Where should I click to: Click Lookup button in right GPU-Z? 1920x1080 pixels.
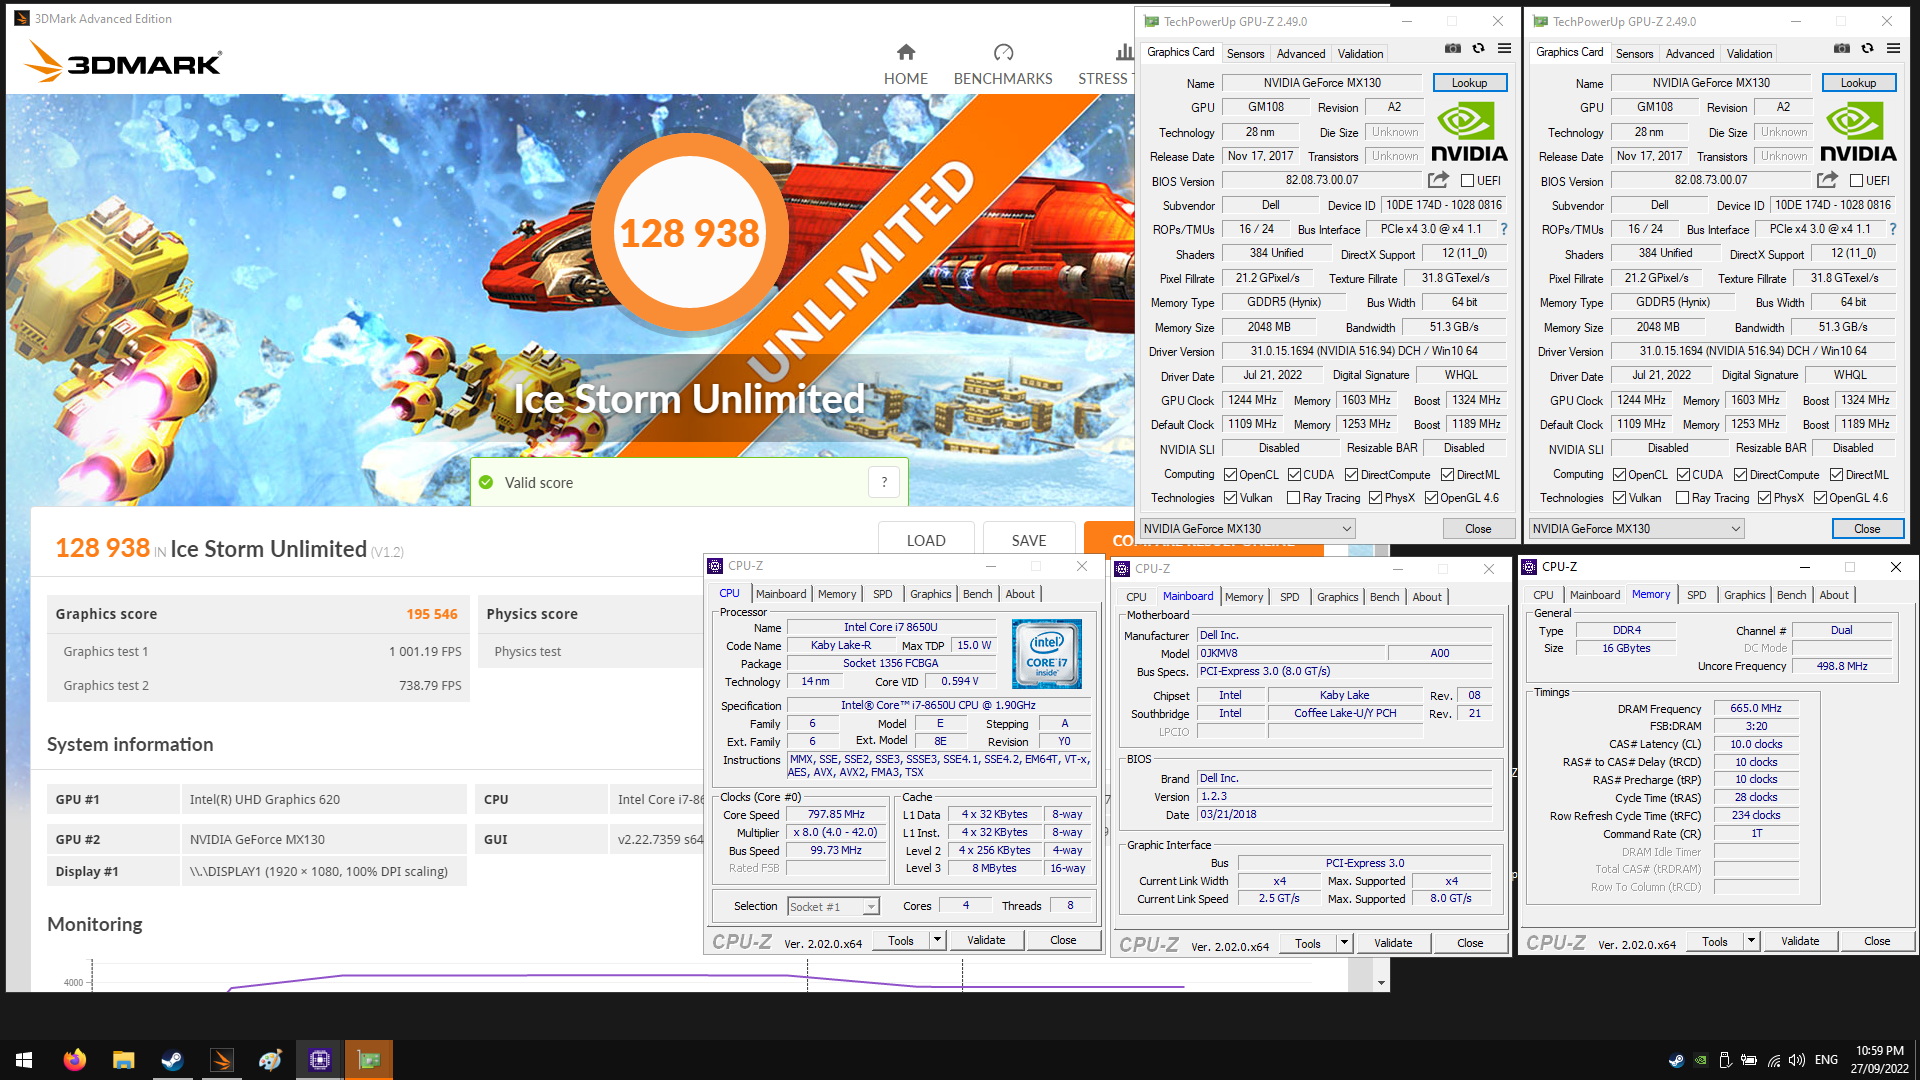pyautogui.click(x=1859, y=83)
